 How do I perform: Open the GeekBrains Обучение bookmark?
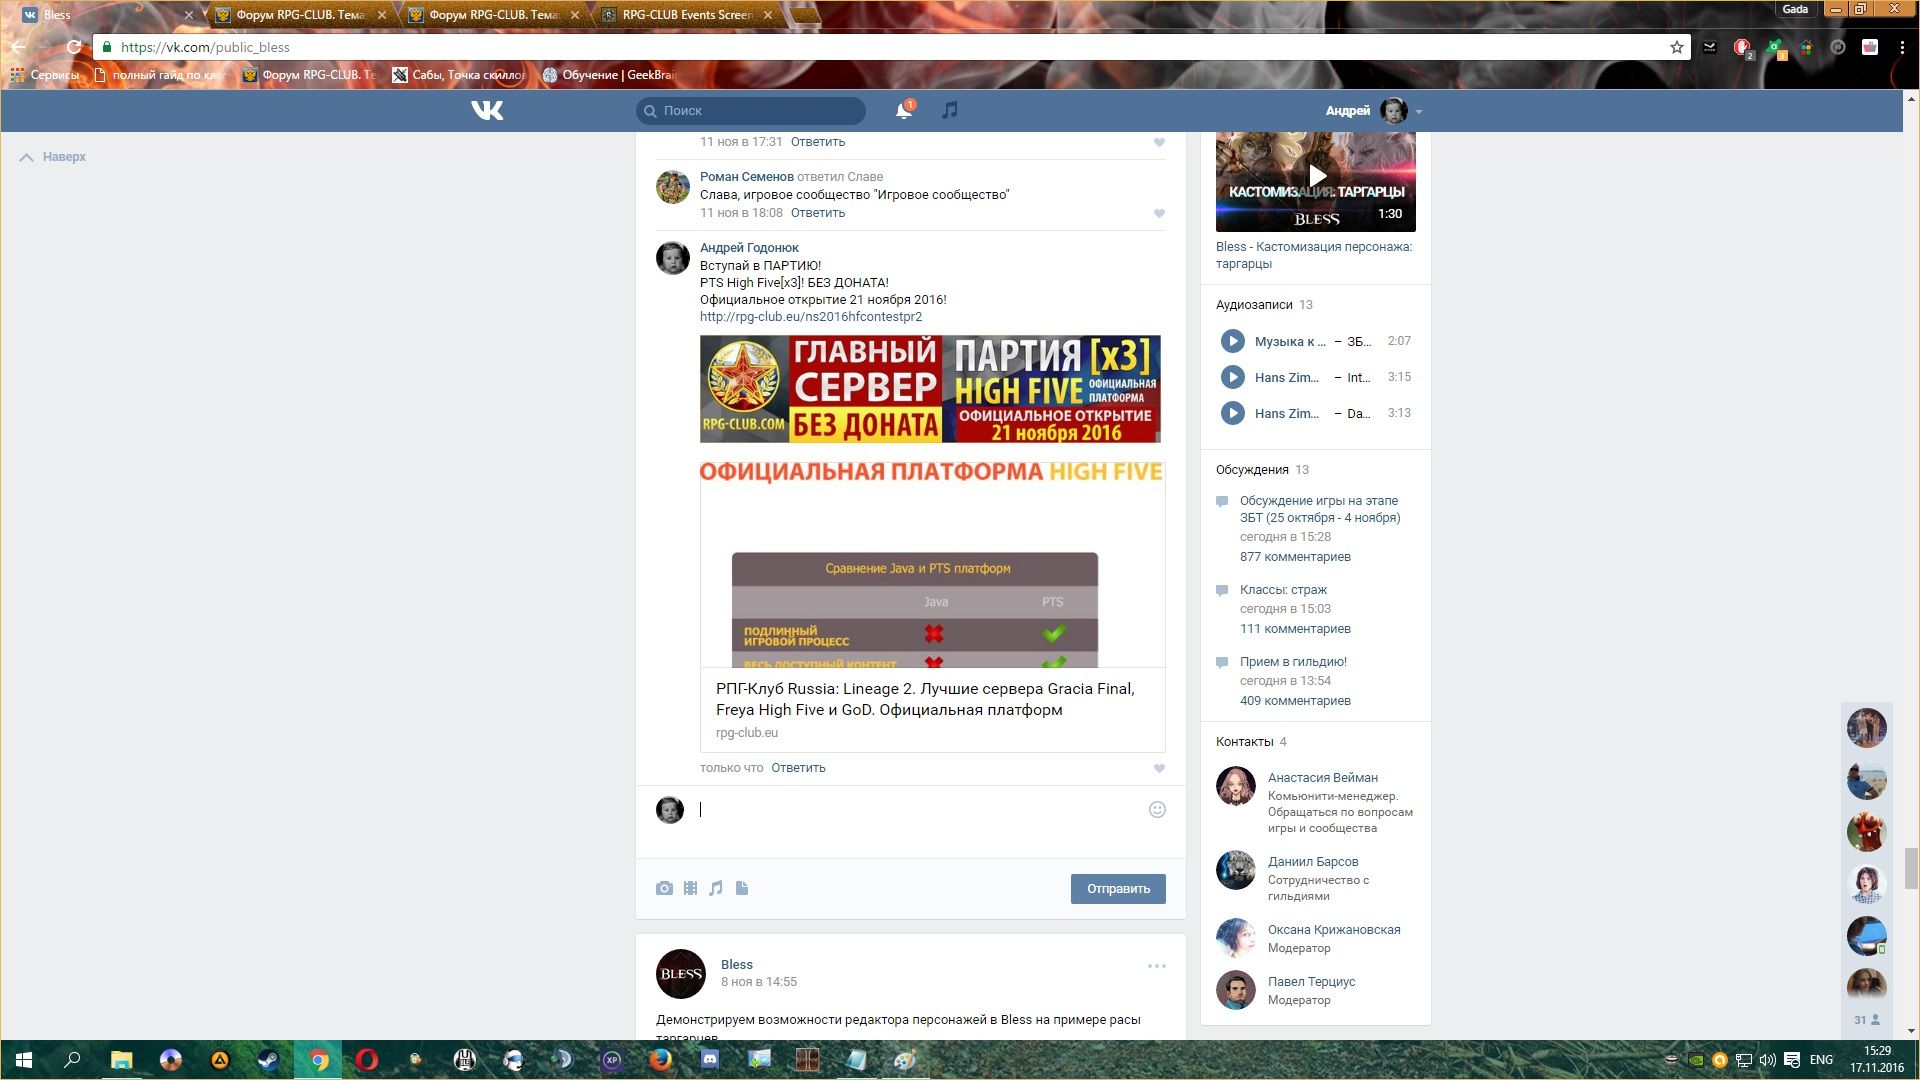click(x=610, y=75)
